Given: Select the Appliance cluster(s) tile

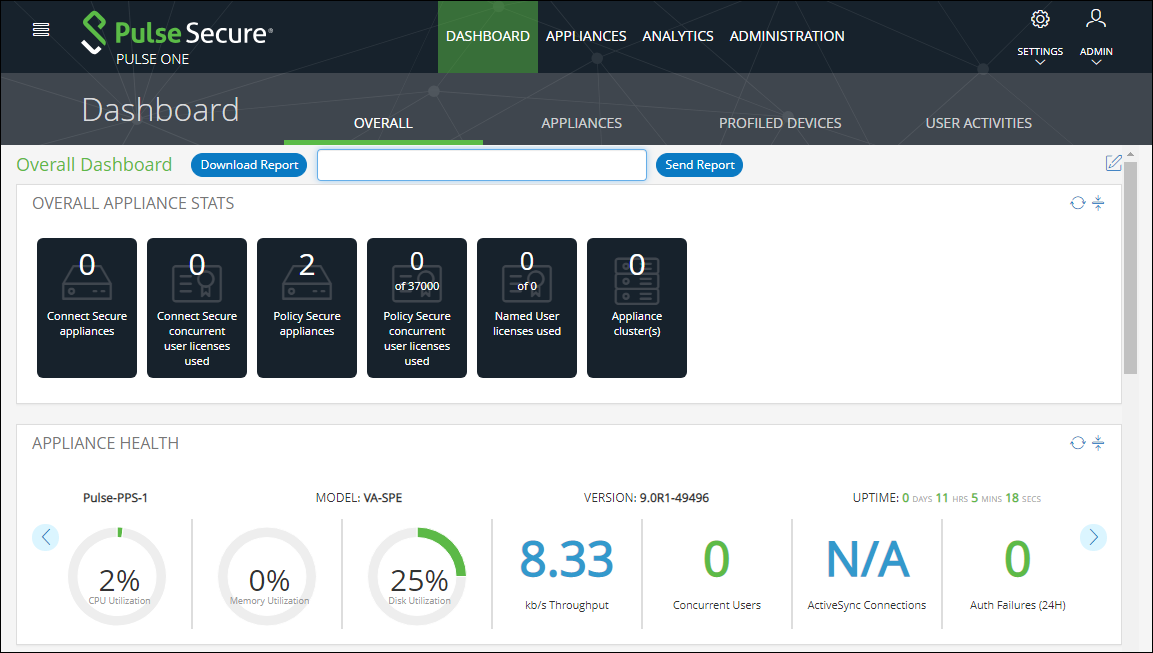Looking at the screenshot, I should [x=637, y=308].
